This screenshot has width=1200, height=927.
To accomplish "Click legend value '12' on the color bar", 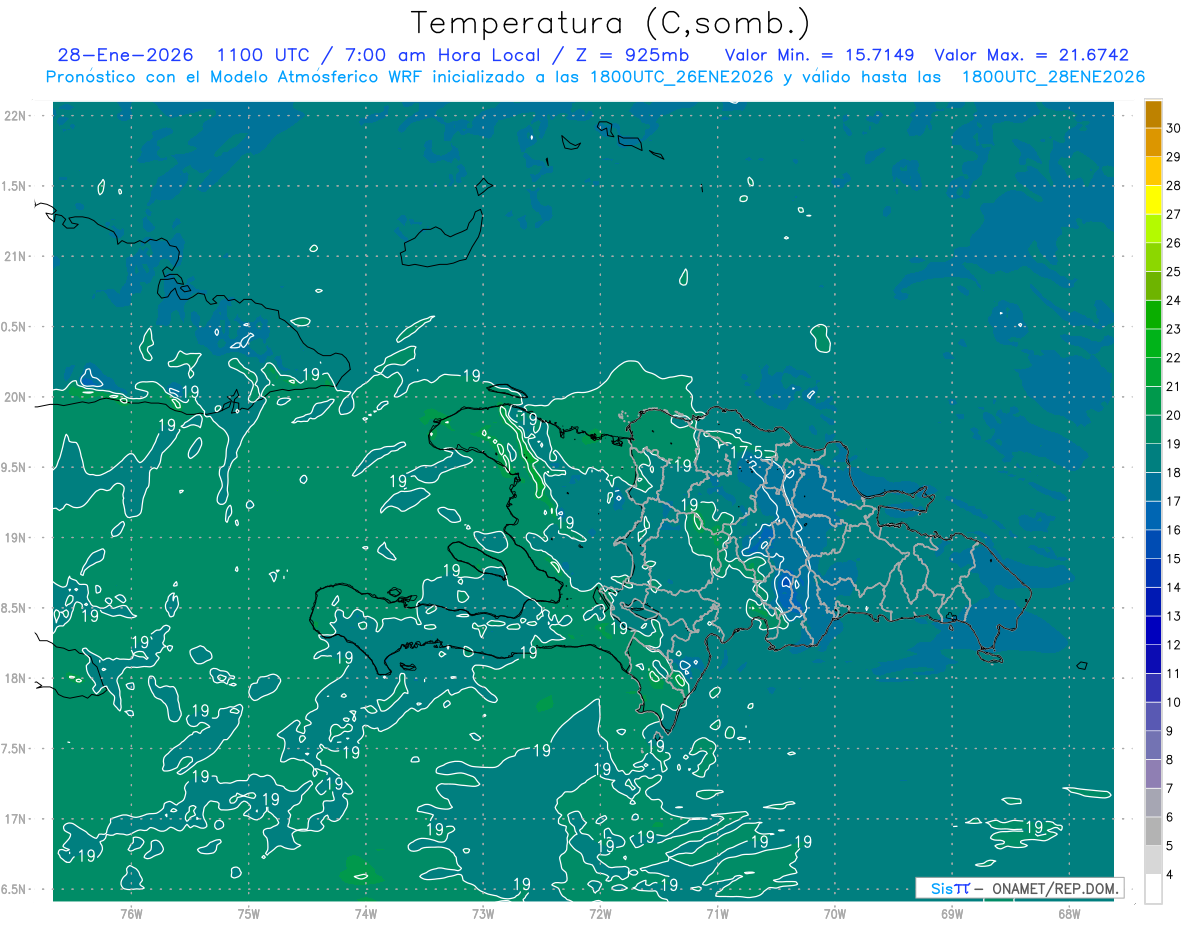I will 1174,645.
